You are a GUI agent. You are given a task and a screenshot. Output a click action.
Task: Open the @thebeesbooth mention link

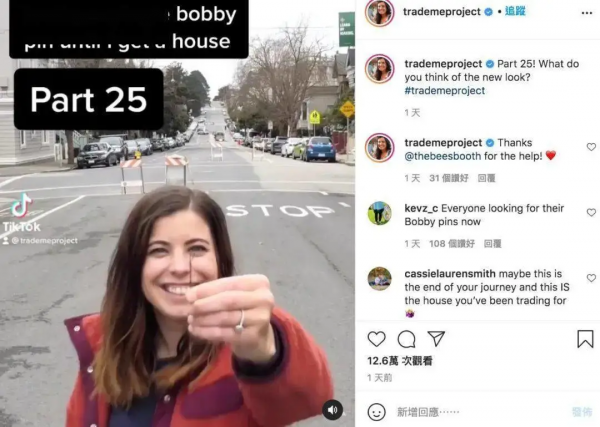[x=443, y=156]
